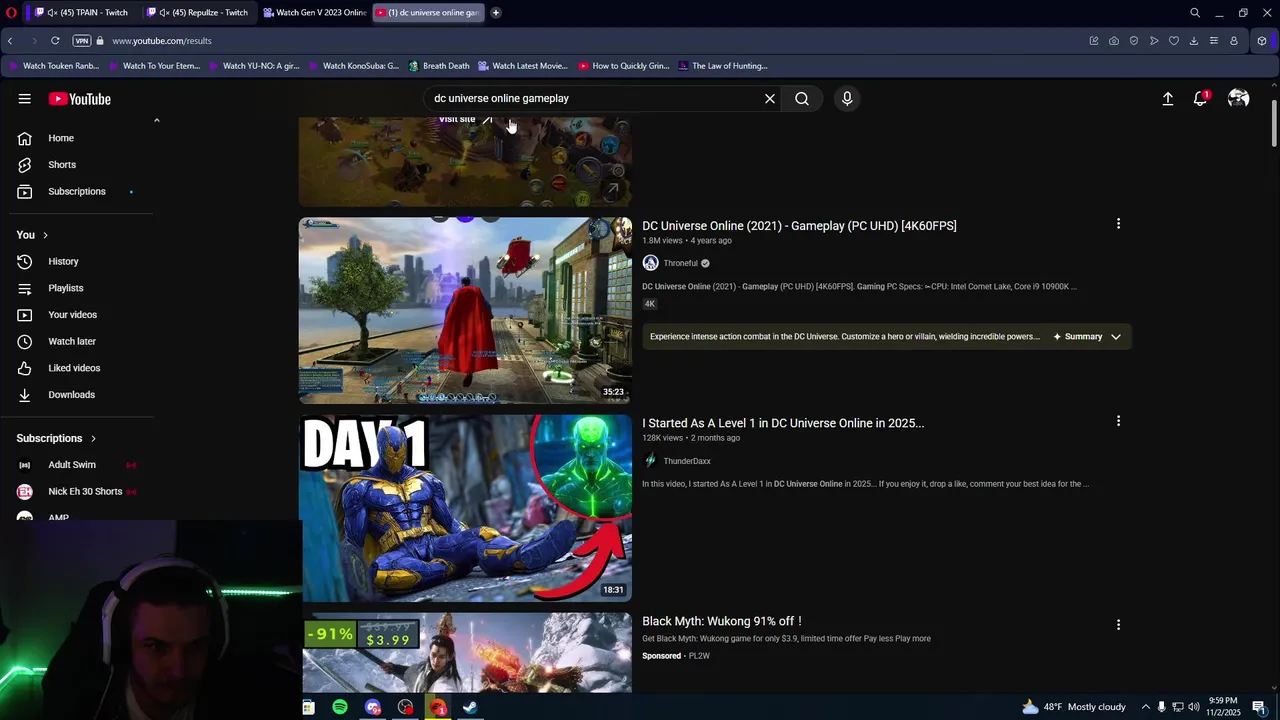Search tabs with the magnifier in title bar
Viewport: 1280px width, 720px height.
click(x=1195, y=13)
